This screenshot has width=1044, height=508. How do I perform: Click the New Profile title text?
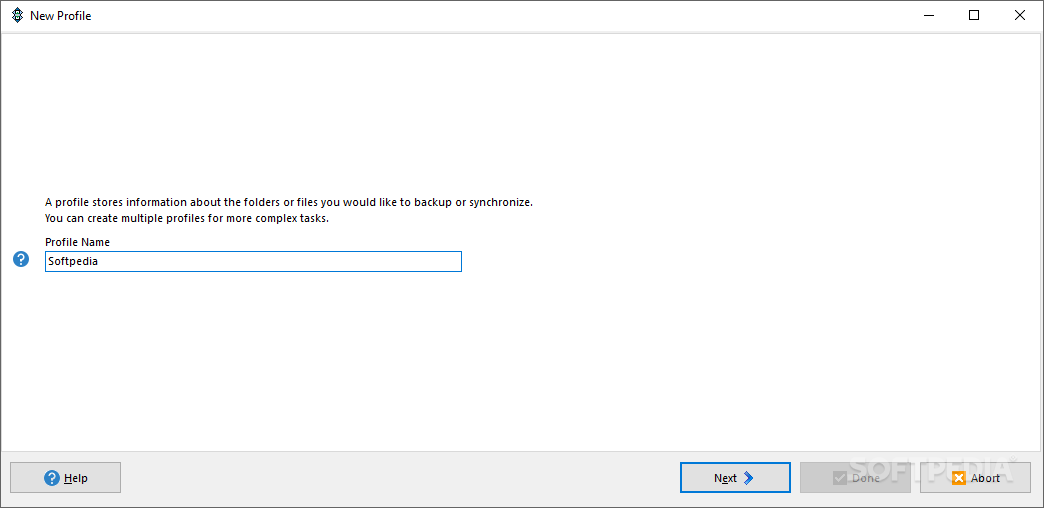pos(61,16)
